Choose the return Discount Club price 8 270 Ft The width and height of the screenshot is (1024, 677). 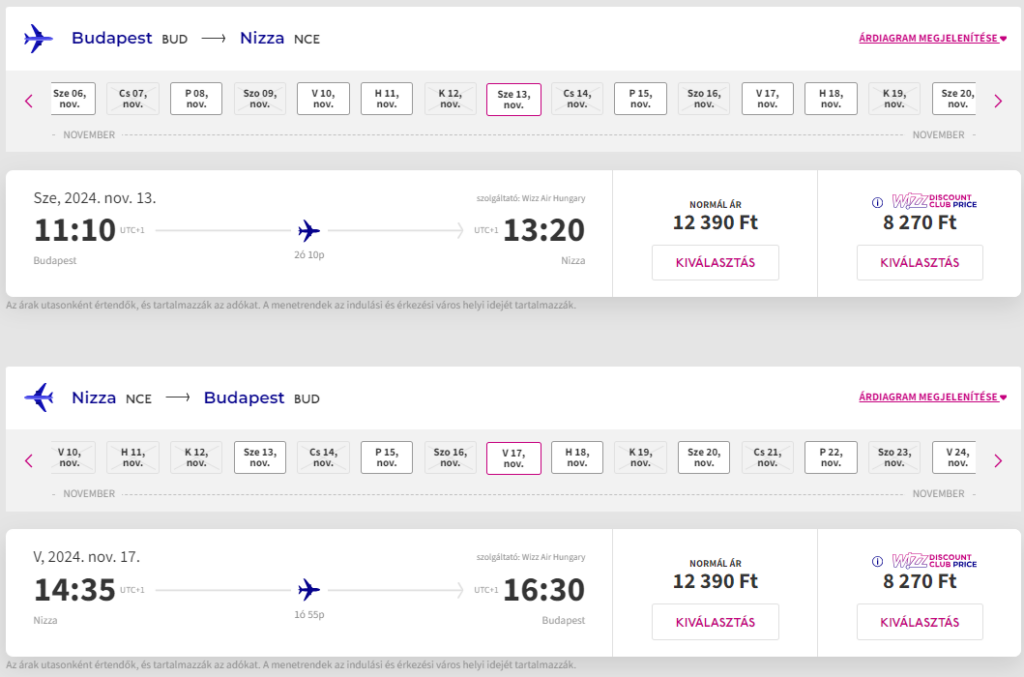pyautogui.click(x=920, y=622)
